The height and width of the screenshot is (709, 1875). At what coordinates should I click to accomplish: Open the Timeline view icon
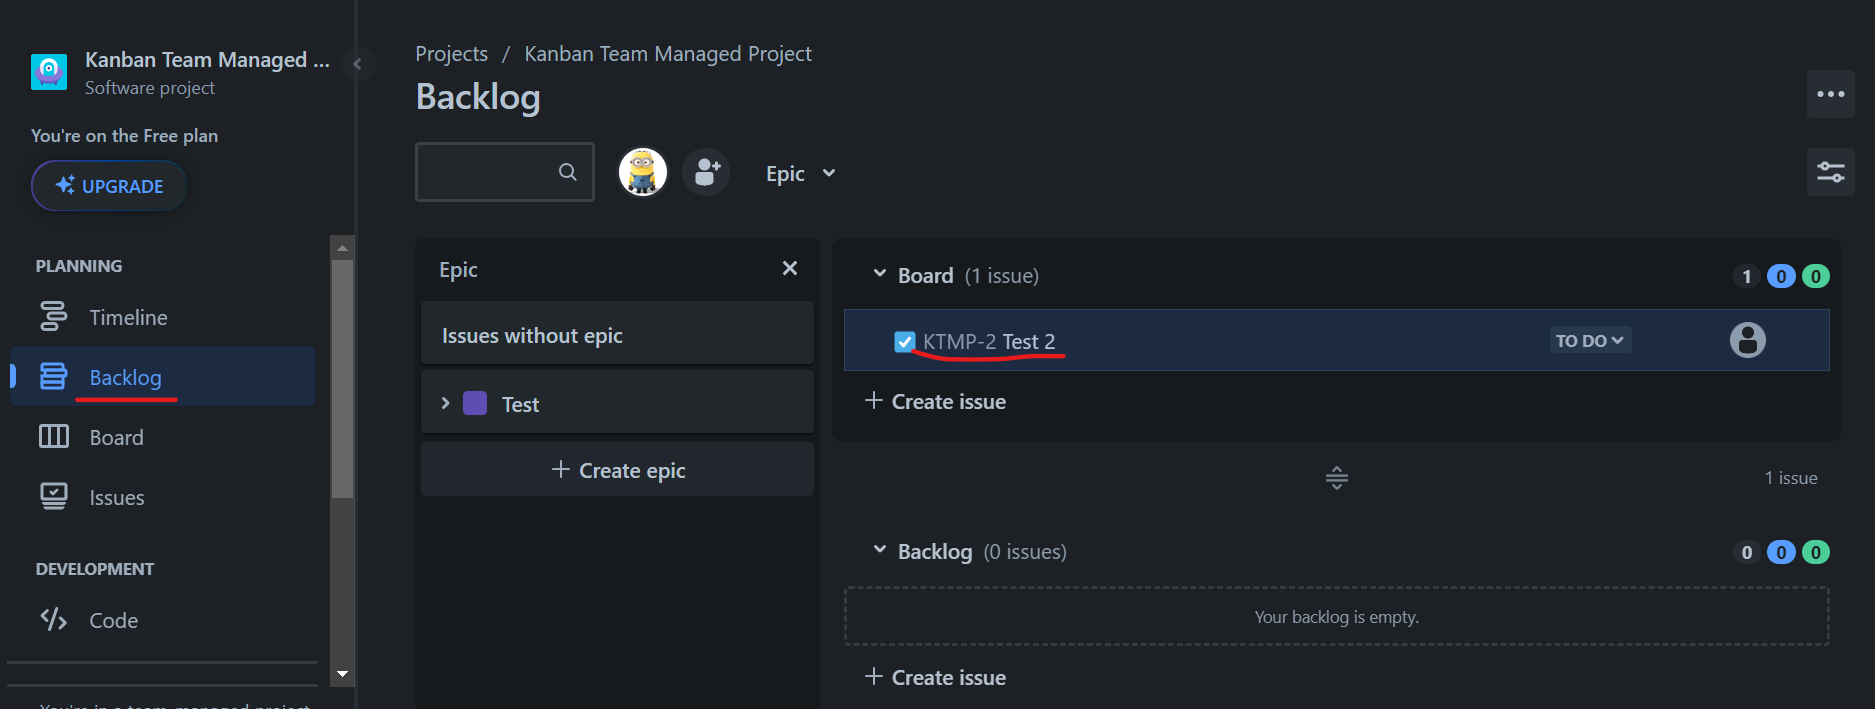53,317
